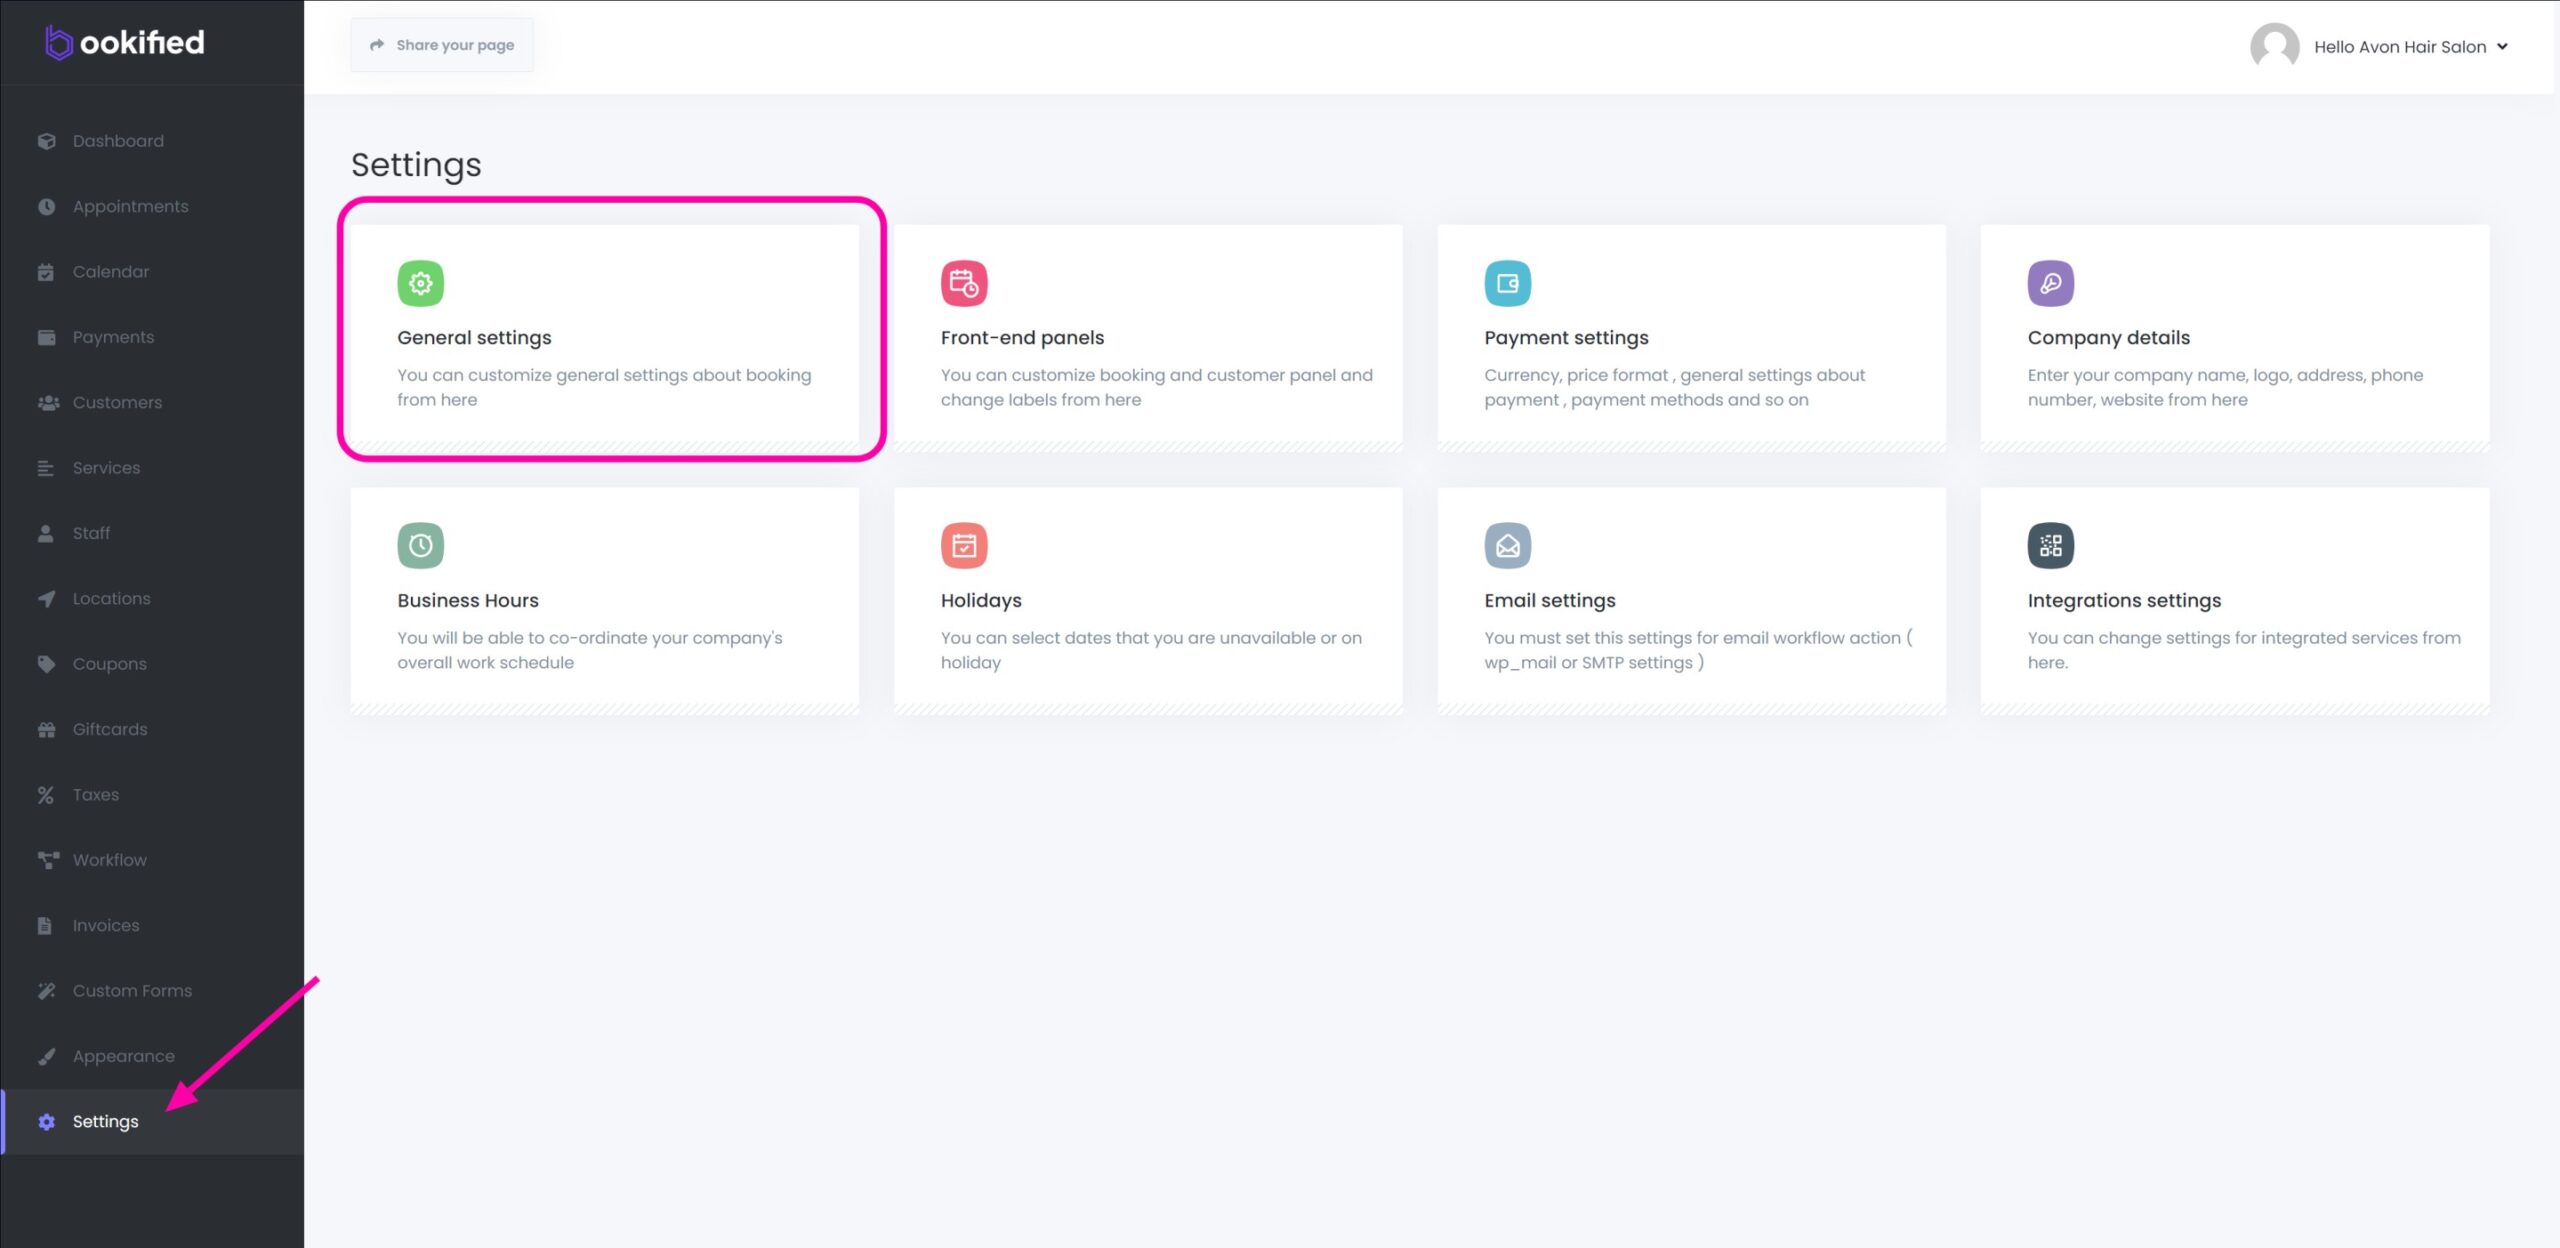Click the Settings page heading
This screenshot has width=2560, height=1248.
416,165
